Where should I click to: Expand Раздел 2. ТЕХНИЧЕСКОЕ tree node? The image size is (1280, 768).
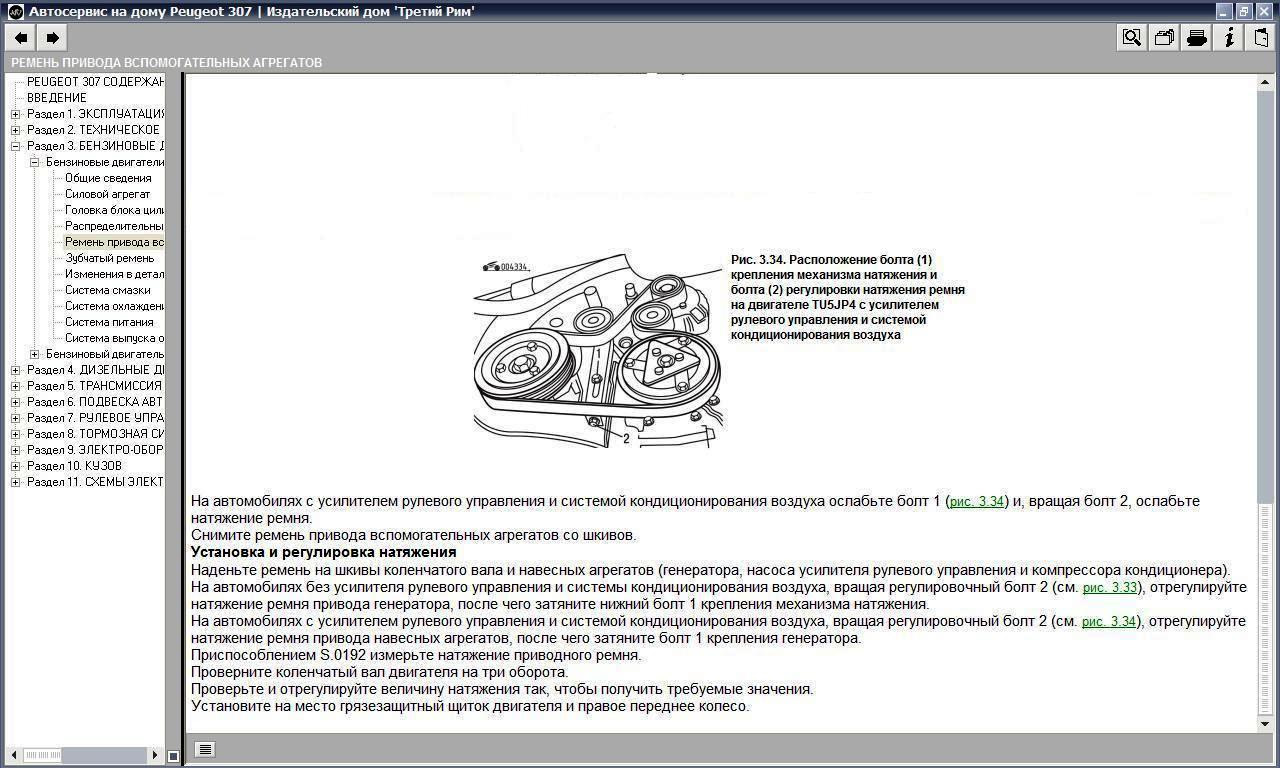coord(15,130)
